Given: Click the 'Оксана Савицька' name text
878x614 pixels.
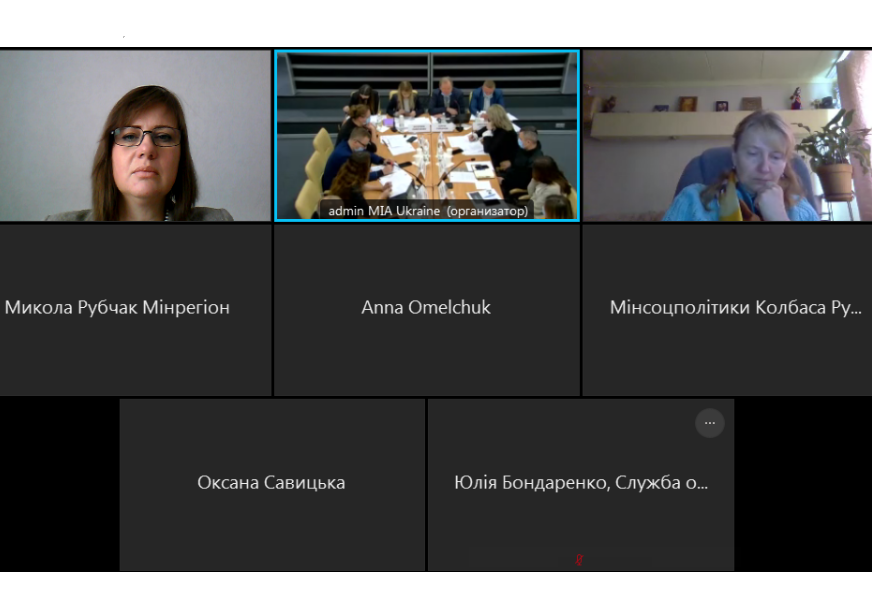Looking at the screenshot, I should click(x=271, y=482).
